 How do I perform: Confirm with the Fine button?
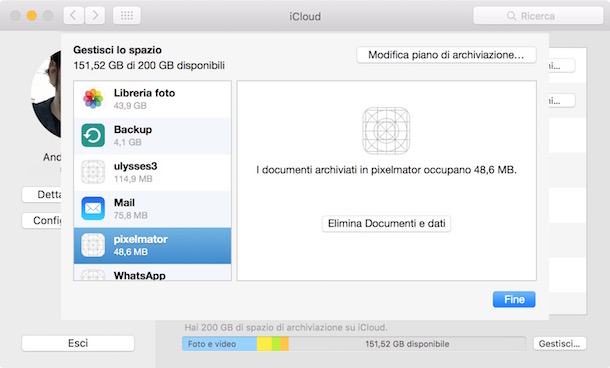pos(514,300)
